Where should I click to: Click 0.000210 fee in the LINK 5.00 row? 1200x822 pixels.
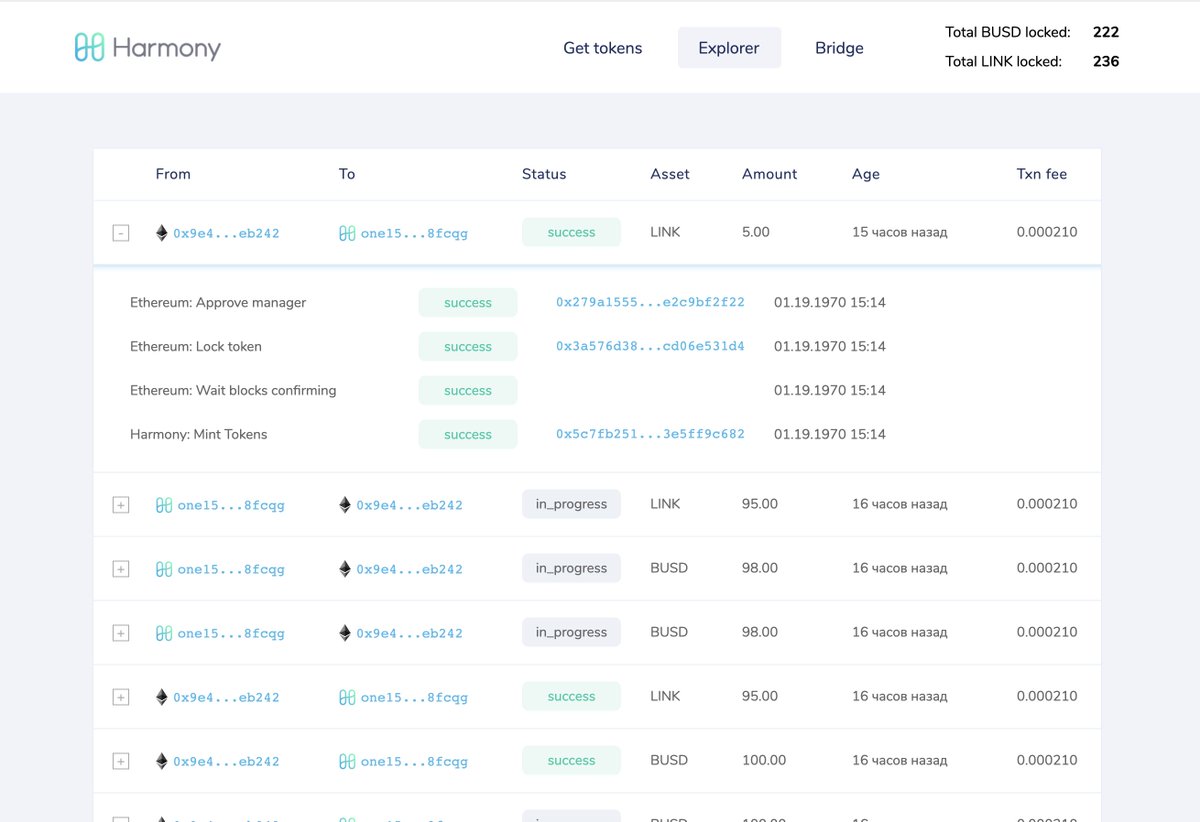pyautogui.click(x=1047, y=232)
